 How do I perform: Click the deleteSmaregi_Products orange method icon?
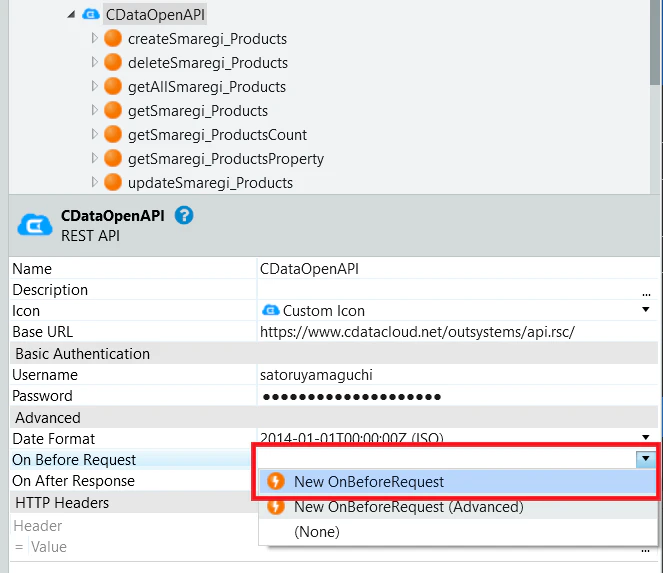tap(113, 63)
